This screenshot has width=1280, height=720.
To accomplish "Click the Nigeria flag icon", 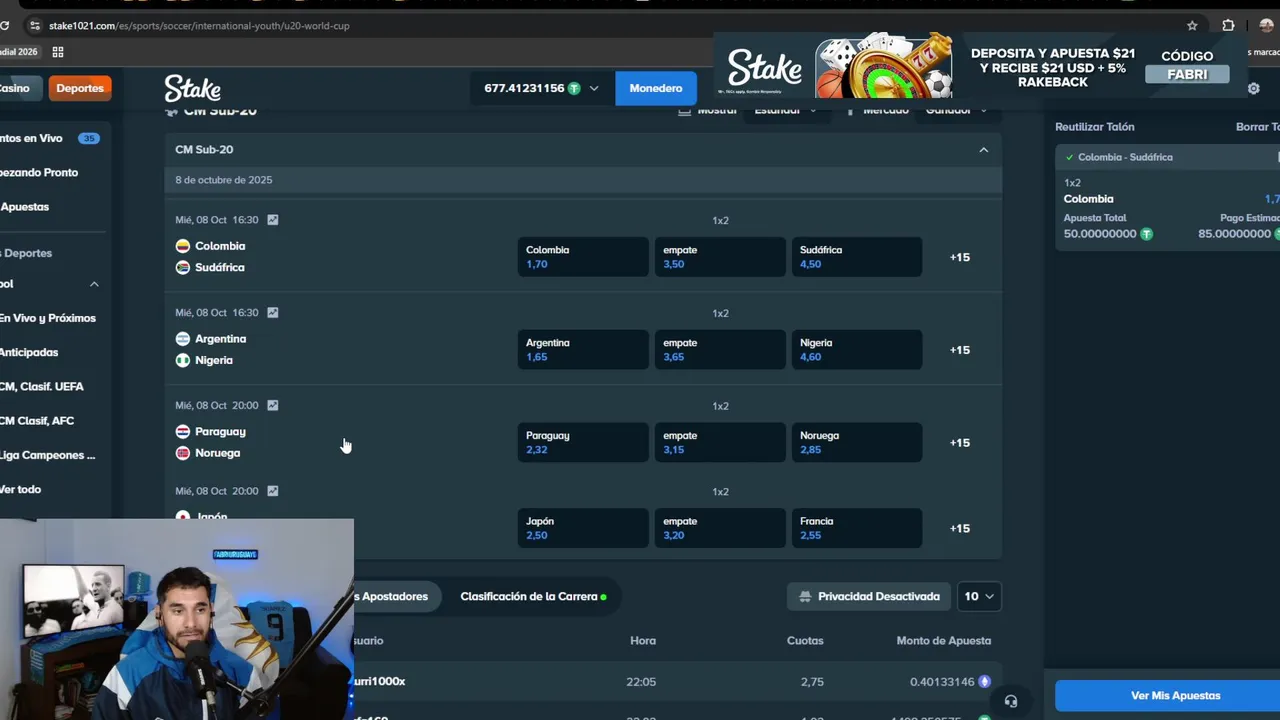I will 183,360.
